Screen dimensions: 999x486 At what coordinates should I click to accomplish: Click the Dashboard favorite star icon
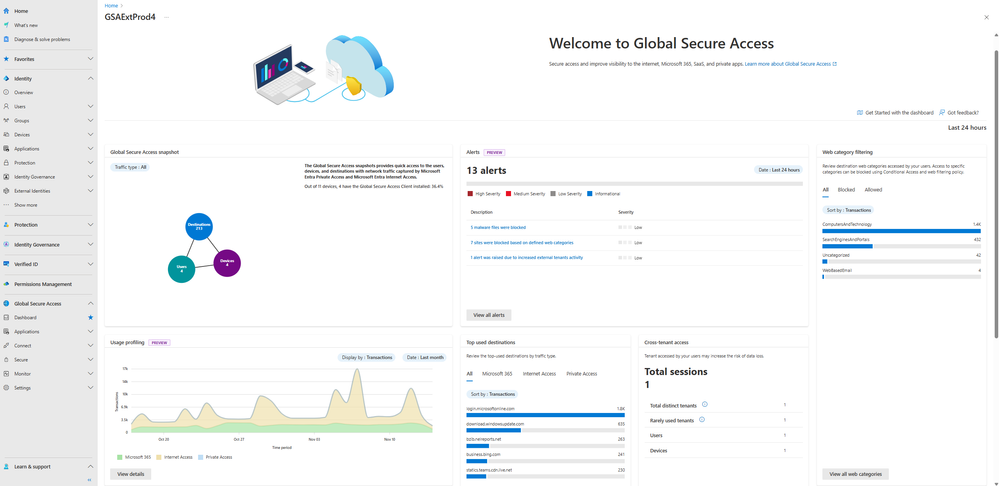tap(90, 317)
